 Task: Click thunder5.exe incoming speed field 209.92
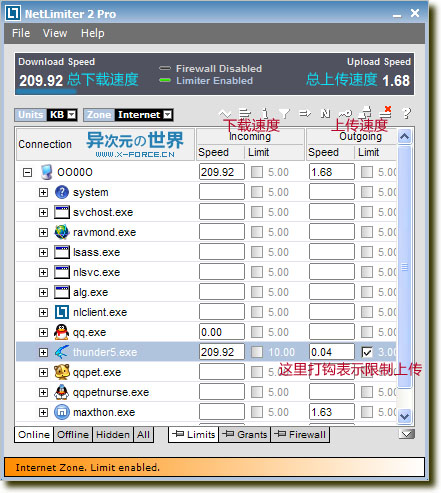222,352
